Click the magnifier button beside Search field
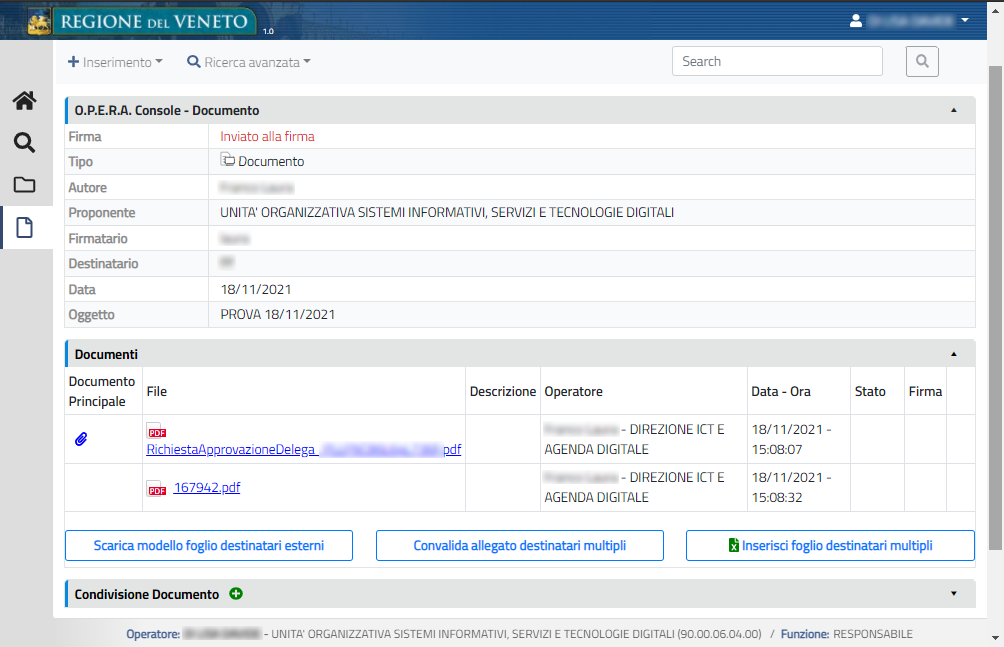Viewport: 1004px width, 647px height. coord(922,61)
